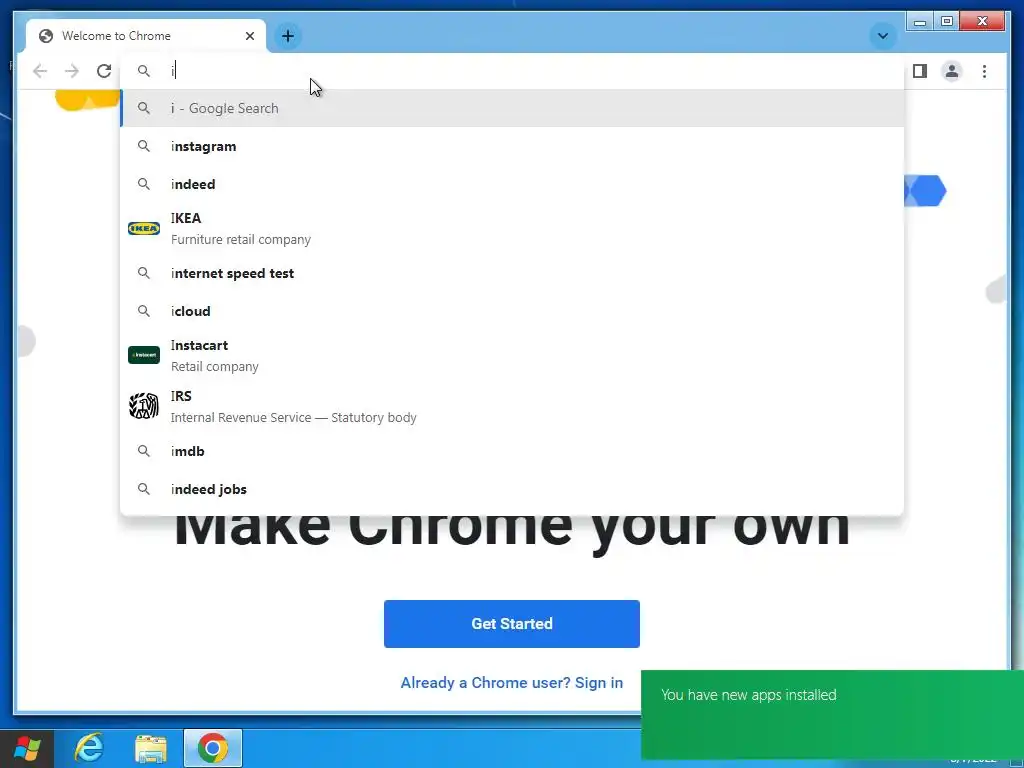Click search icon beside internet speed test
The image size is (1024, 768).
(x=144, y=273)
